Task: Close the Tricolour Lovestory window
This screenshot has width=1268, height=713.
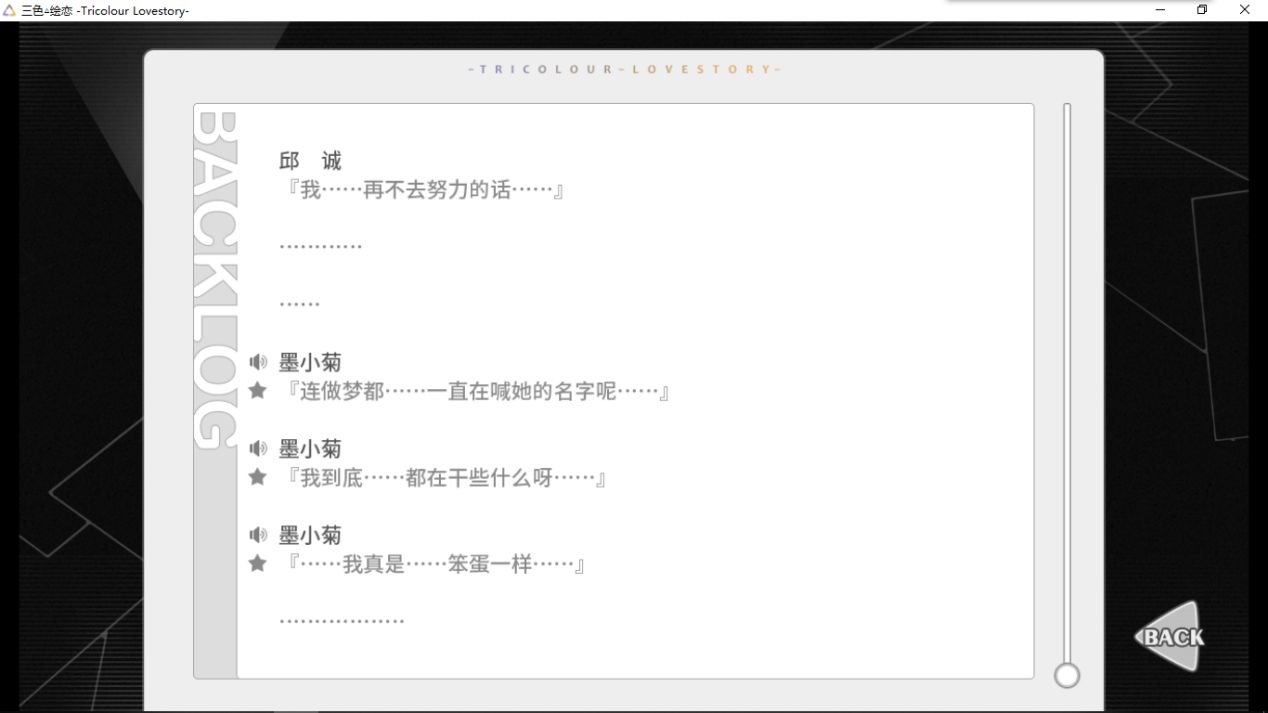Action: (1245, 10)
